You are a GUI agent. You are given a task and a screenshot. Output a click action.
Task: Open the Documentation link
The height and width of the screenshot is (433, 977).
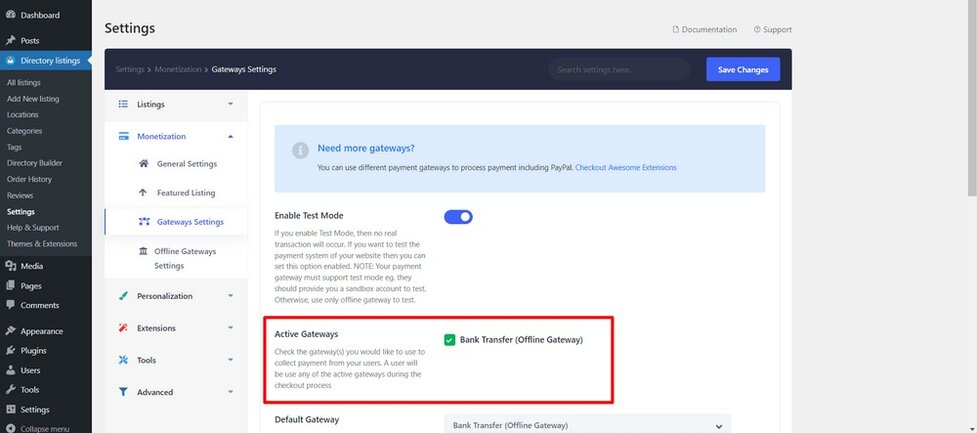tap(704, 30)
